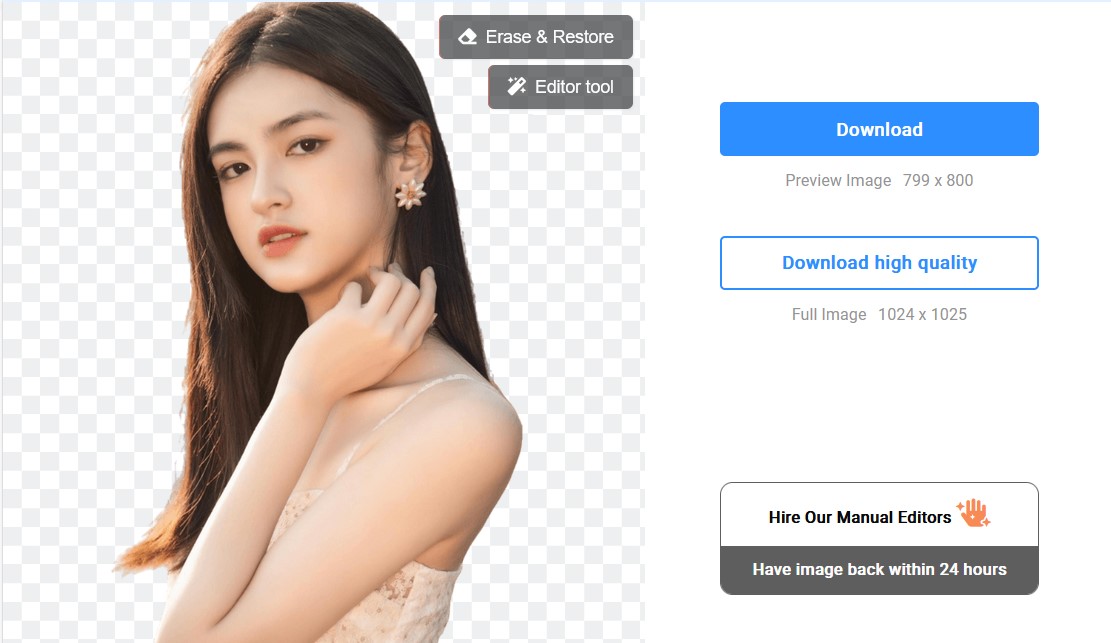Image resolution: width=1111 pixels, height=643 pixels.
Task: Select the blue Download button
Action: pos(879,129)
